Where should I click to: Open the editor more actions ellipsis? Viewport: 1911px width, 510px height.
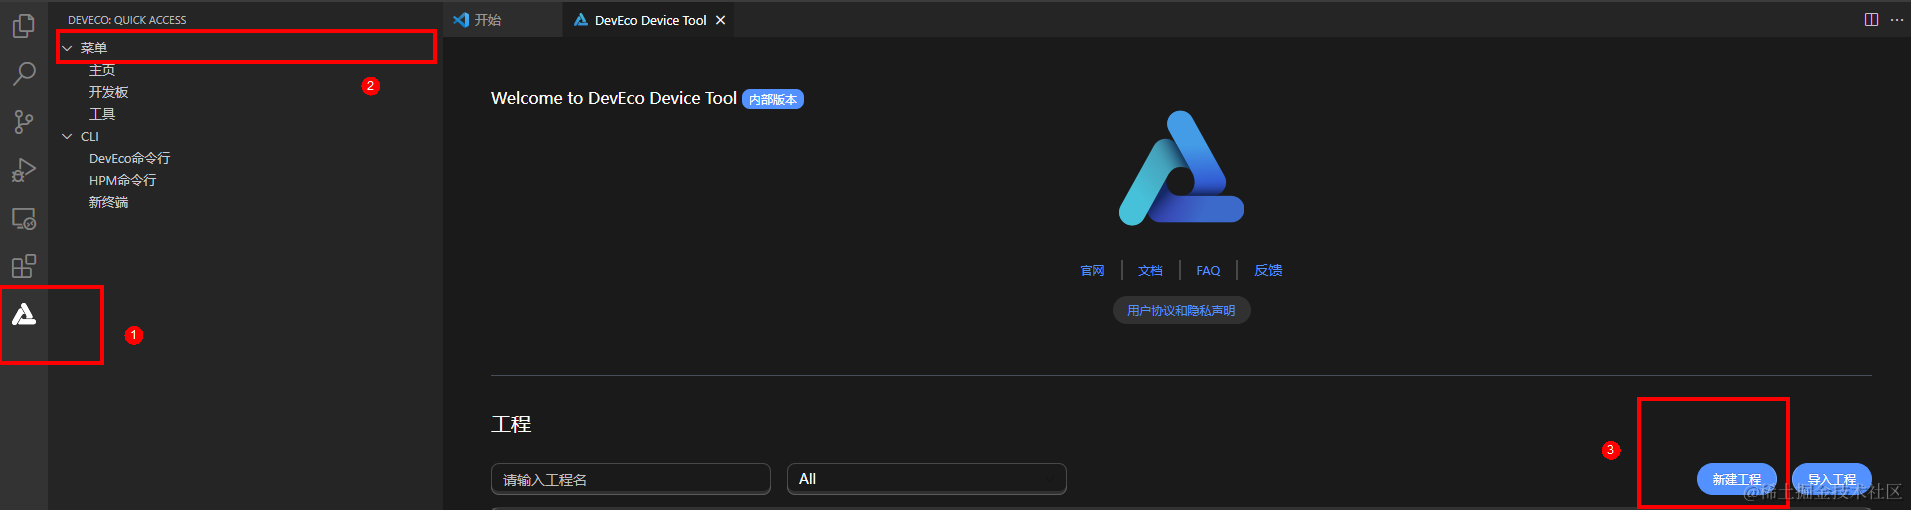[x=1897, y=20]
